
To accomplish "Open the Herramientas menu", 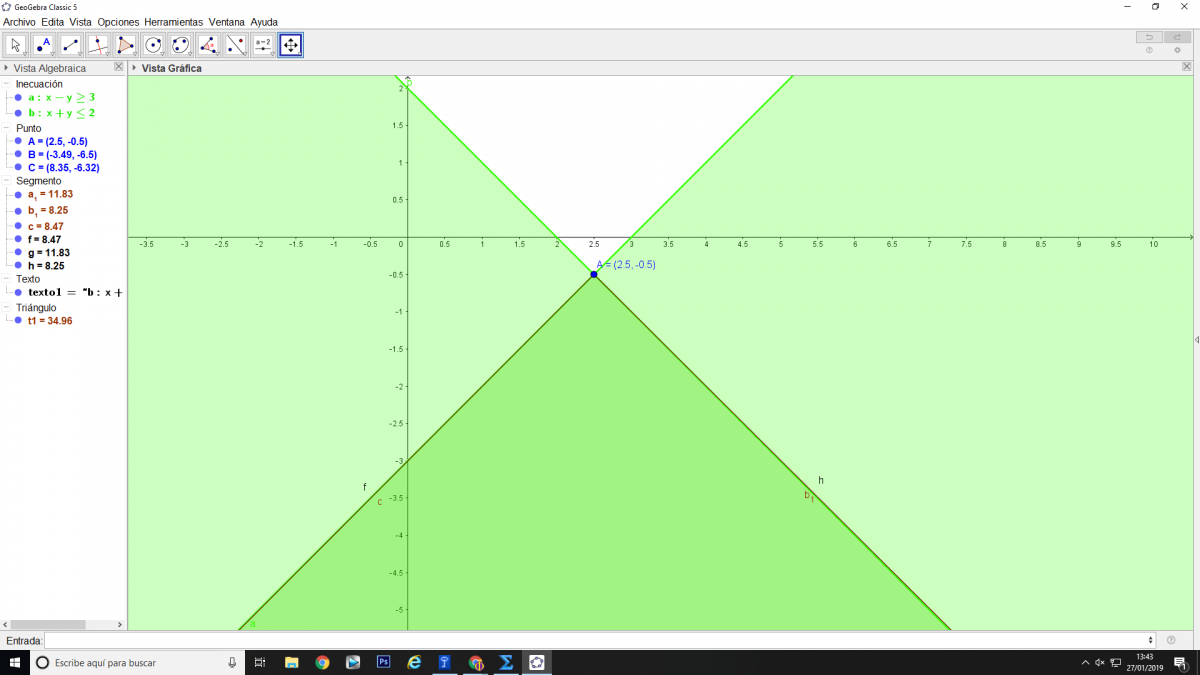I will (173, 22).
